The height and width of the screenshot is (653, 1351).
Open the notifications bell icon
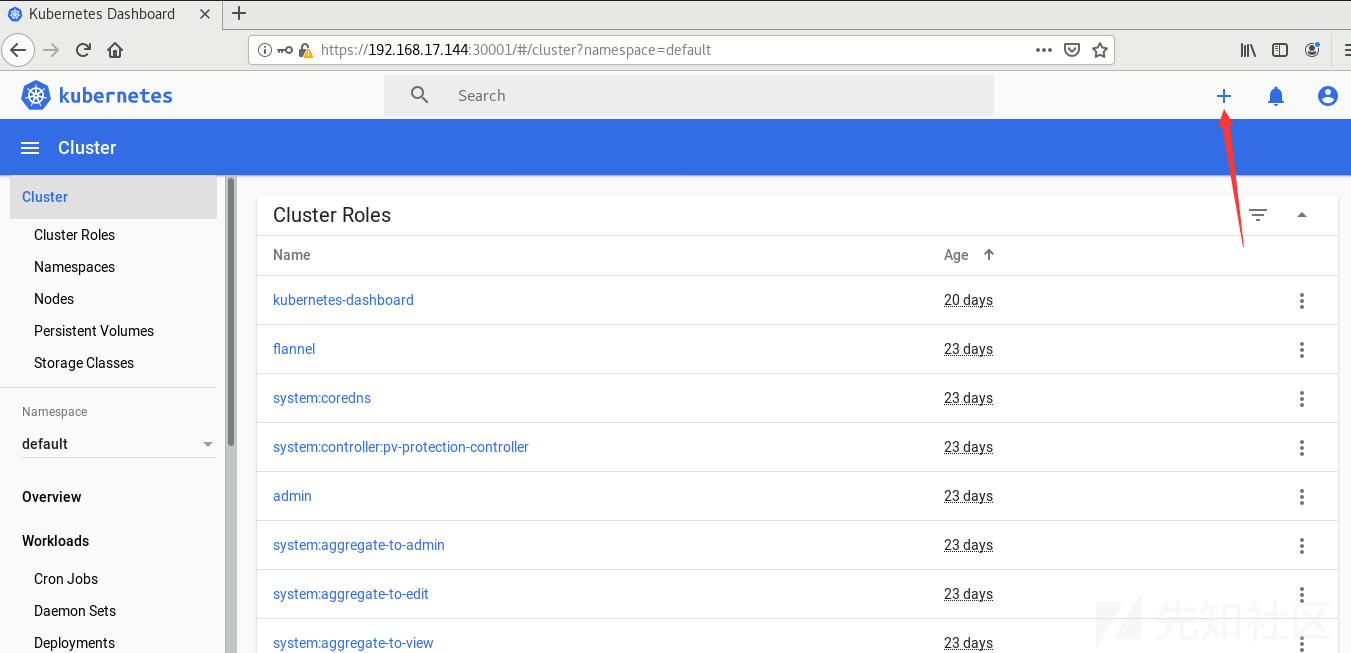click(1276, 96)
